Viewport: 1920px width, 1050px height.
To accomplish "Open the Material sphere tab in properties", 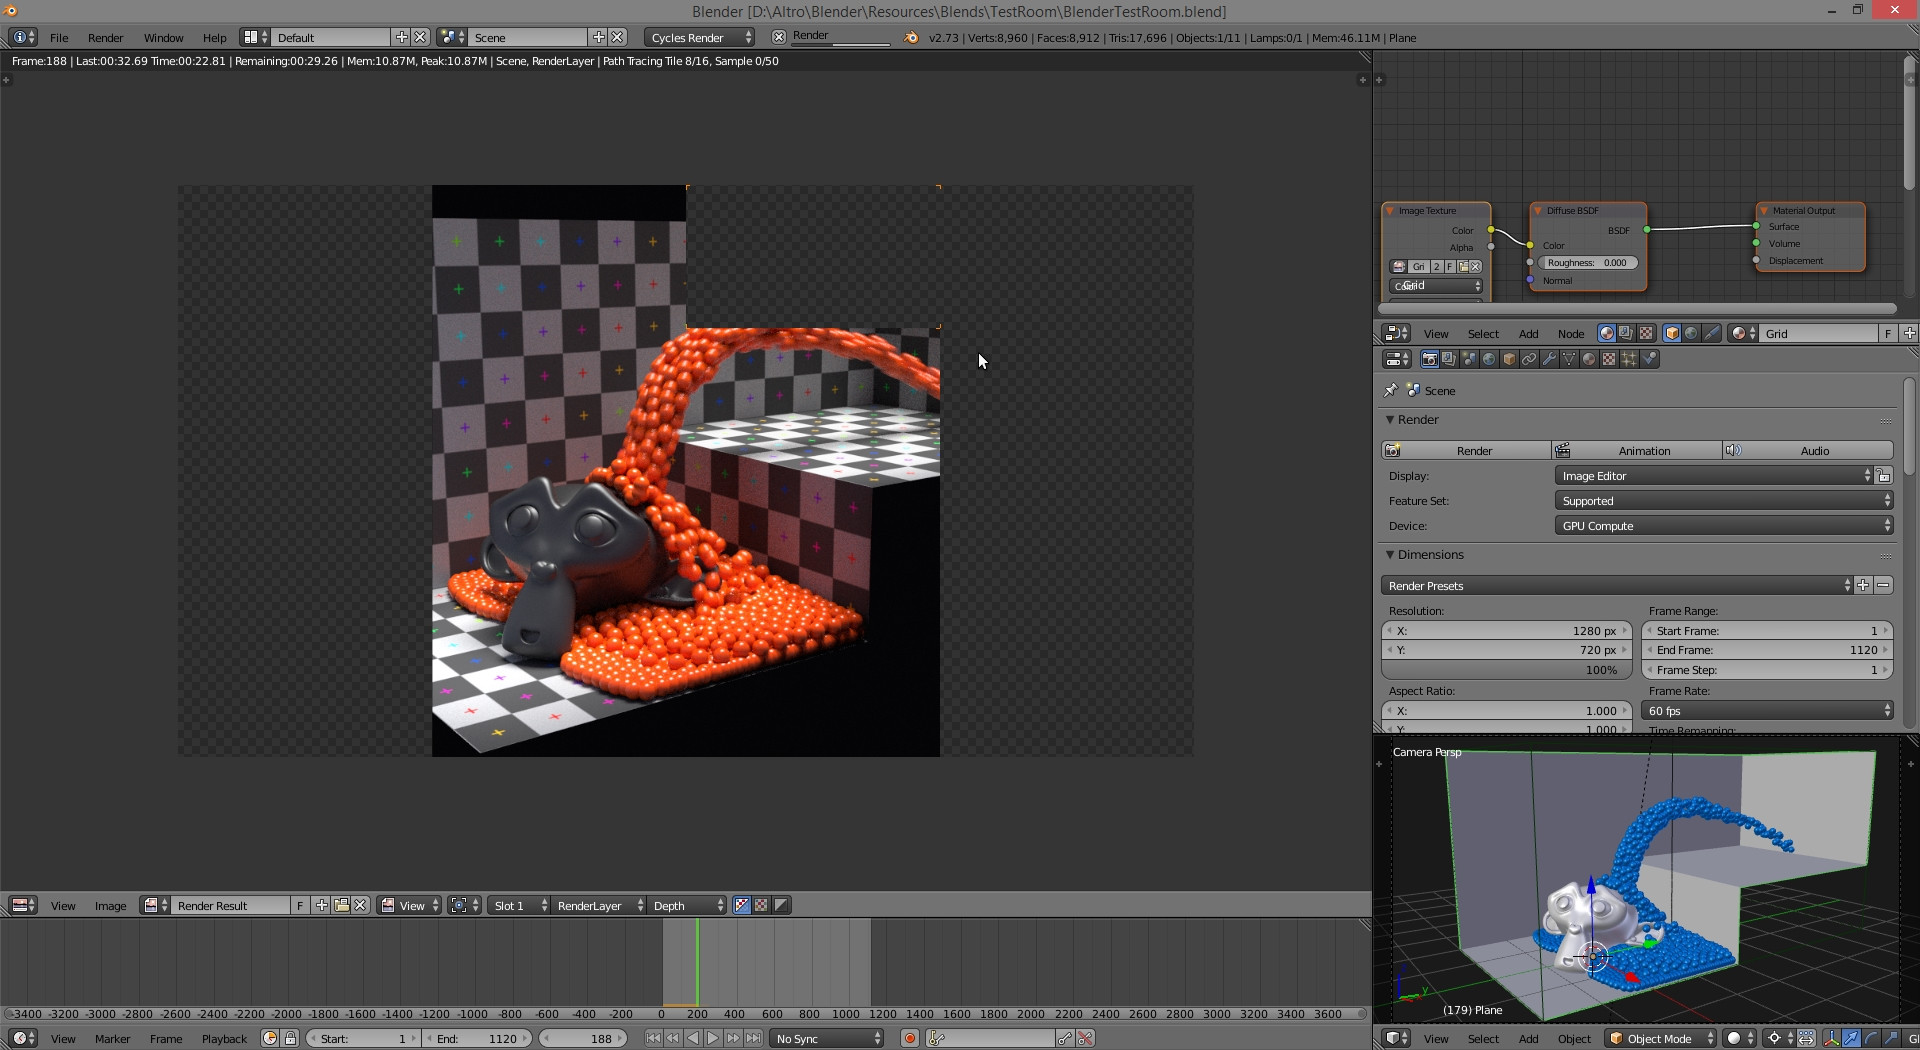I will pyautogui.click(x=1590, y=360).
